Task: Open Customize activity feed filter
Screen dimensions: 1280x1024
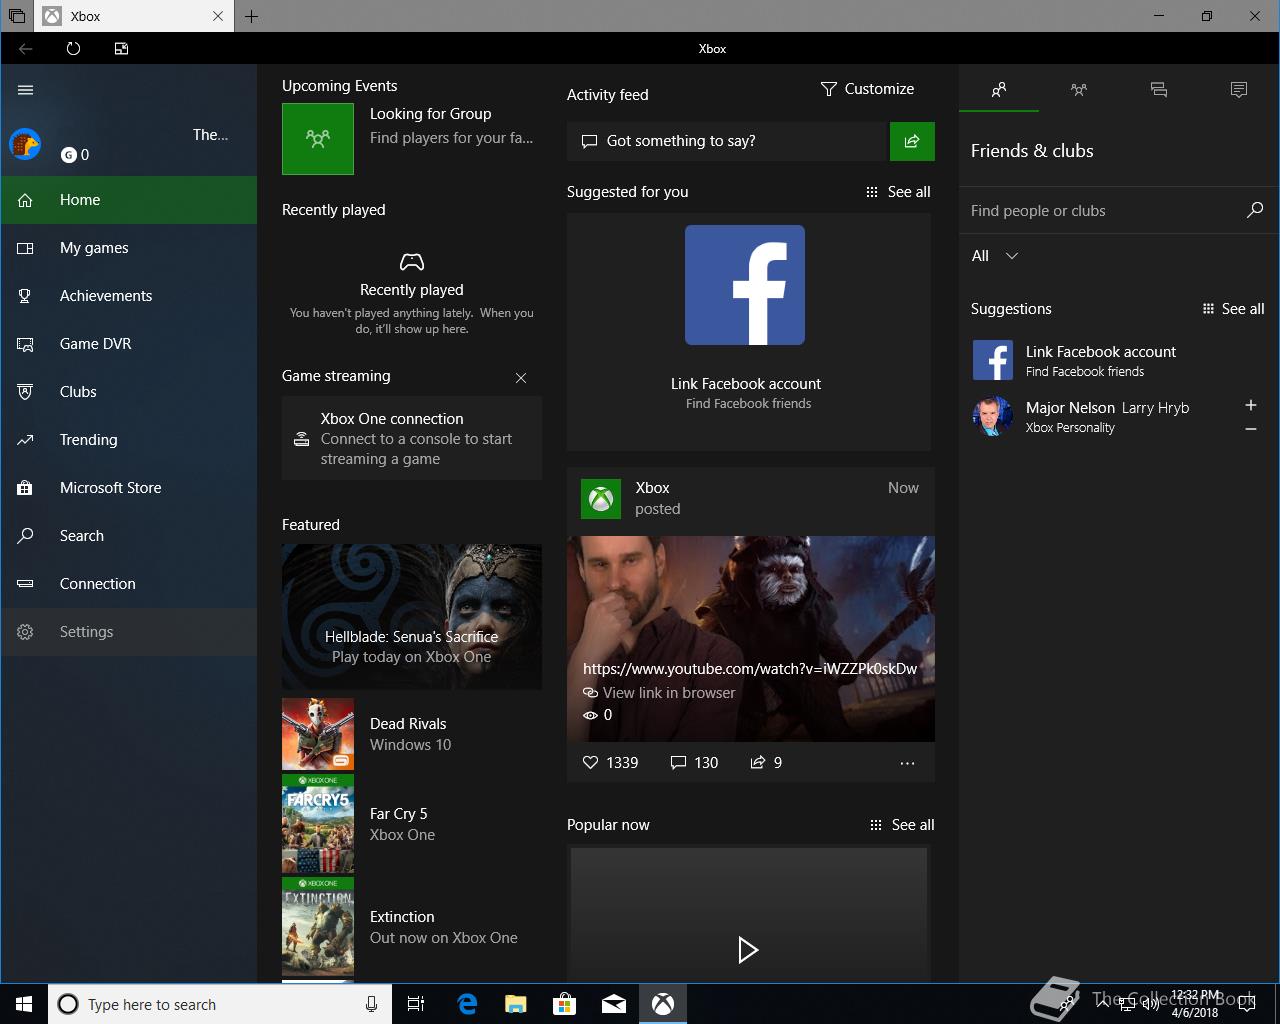Action: click(x=867, y=89)
